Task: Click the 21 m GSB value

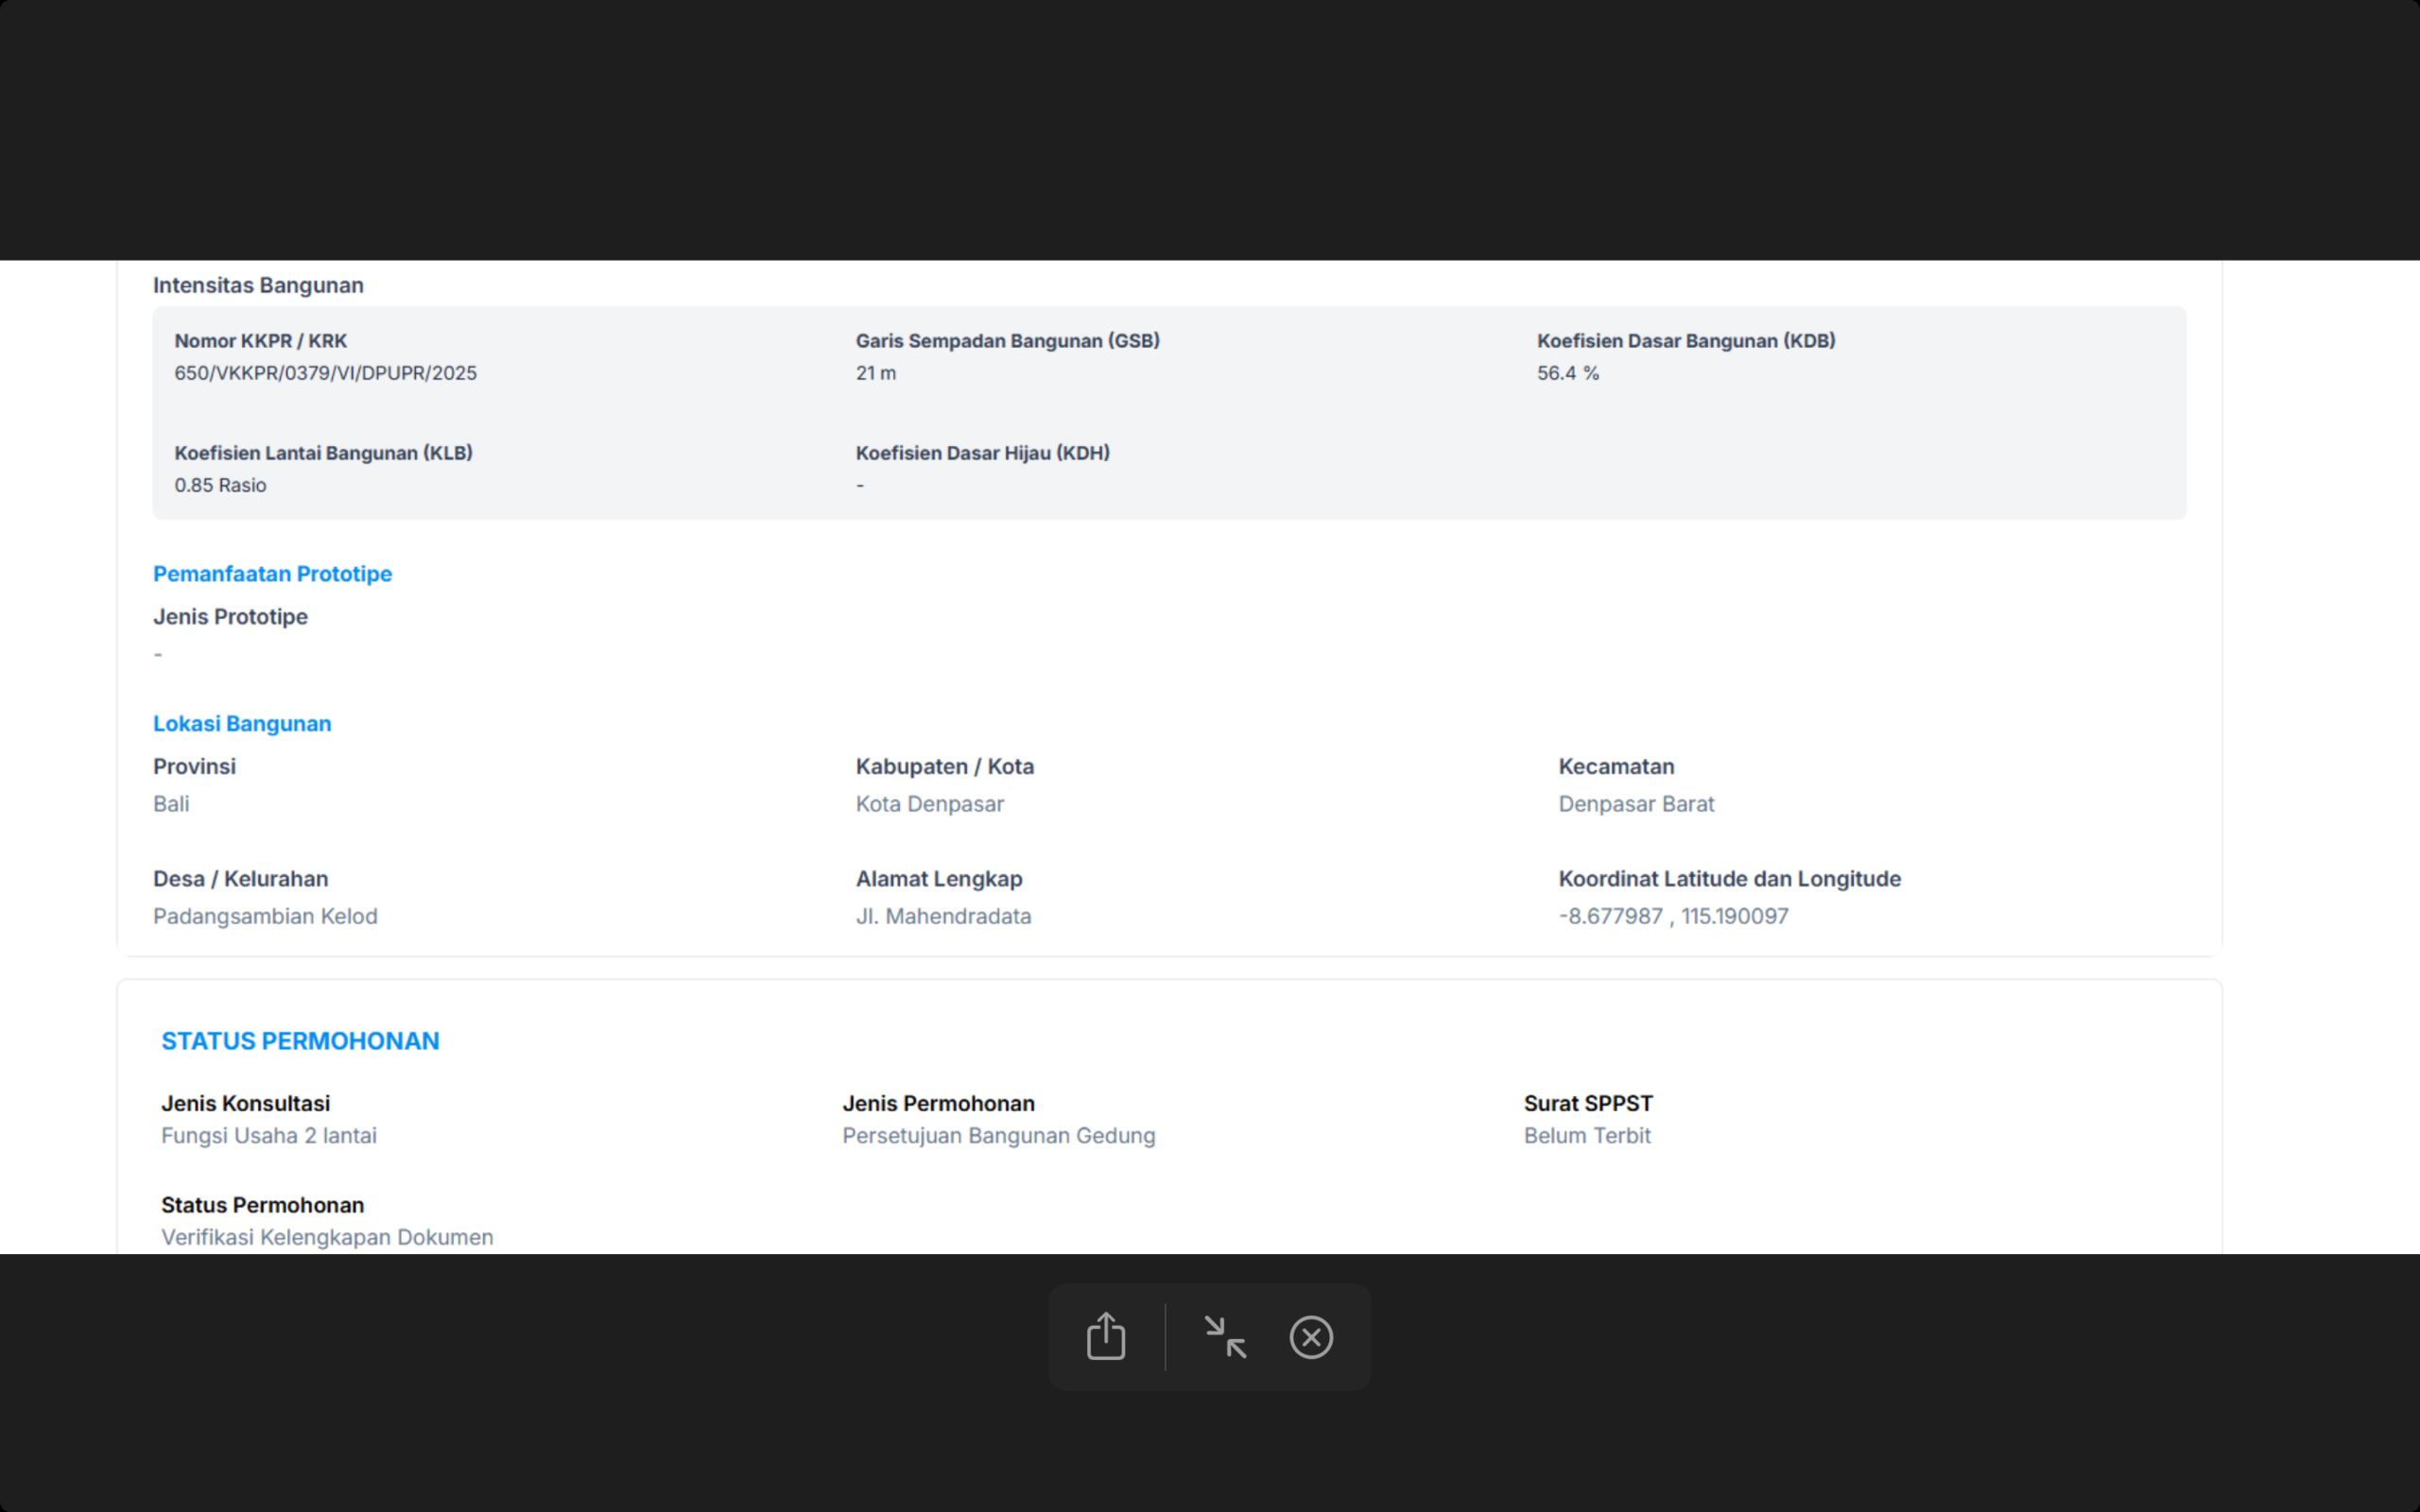Action: 875,373
